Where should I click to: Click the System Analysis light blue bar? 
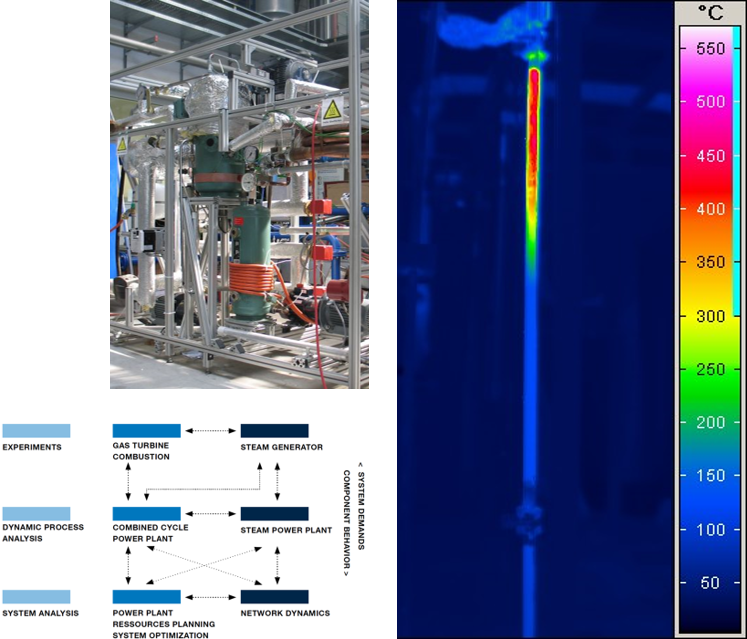tap(36, 597)
